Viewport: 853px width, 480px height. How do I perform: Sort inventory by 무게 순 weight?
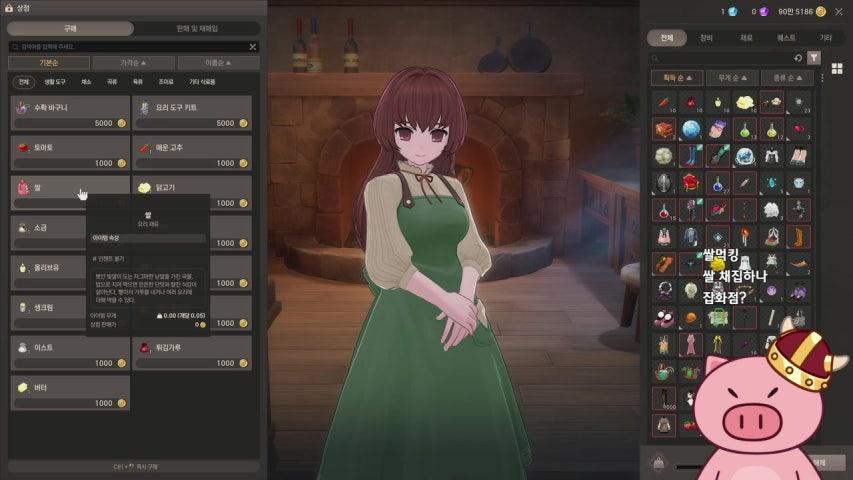[x=732, y=78]
